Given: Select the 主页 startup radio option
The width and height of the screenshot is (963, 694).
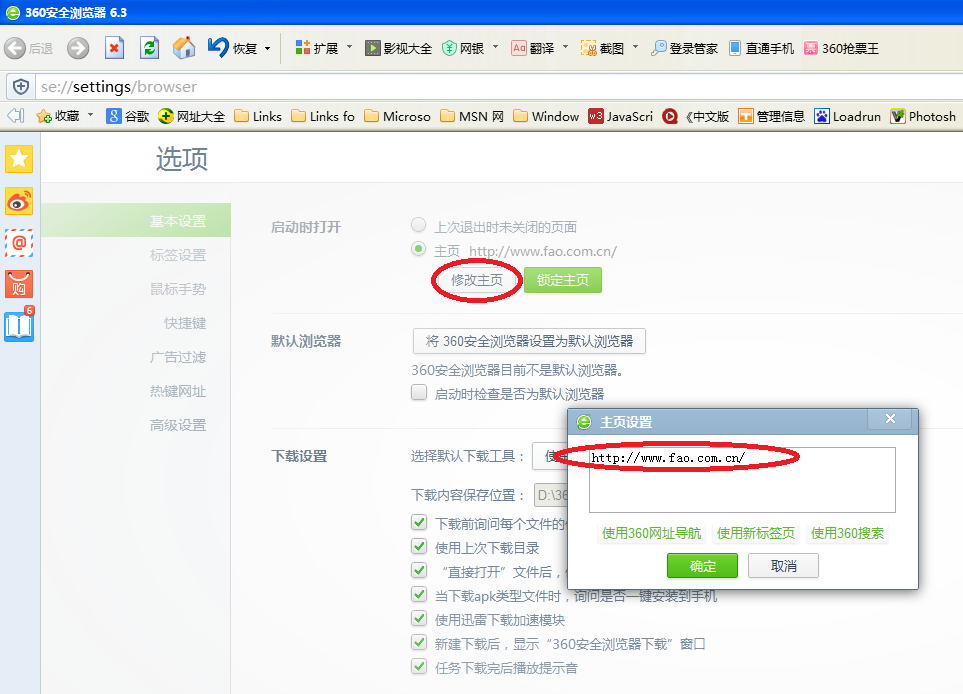Looking at the screenshot, I should click(x=418, y=249).
